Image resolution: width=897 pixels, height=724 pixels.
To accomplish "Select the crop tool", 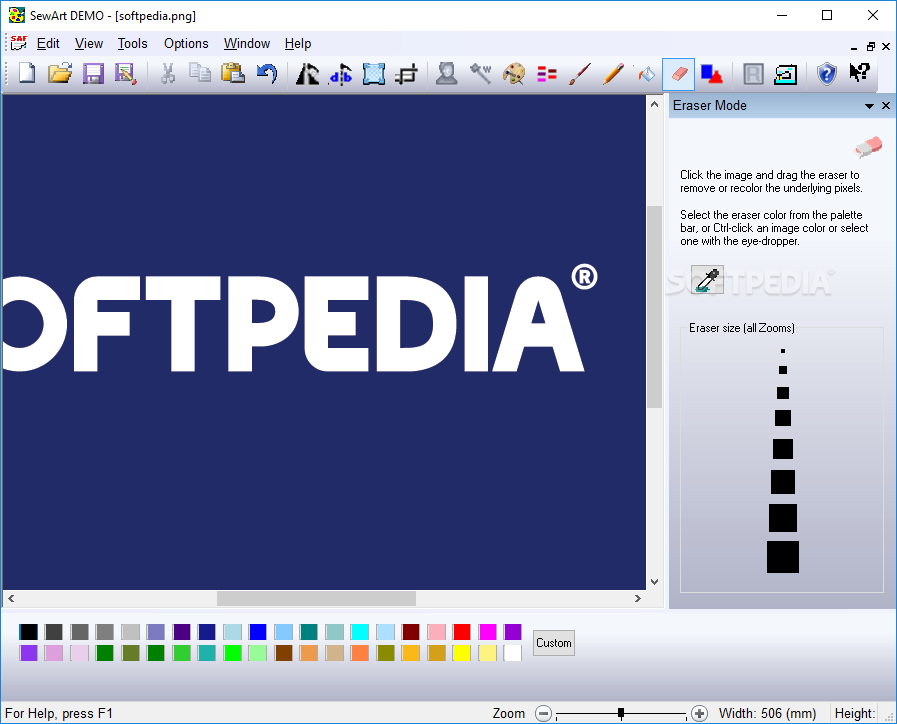I will click(x=406, y=74).
